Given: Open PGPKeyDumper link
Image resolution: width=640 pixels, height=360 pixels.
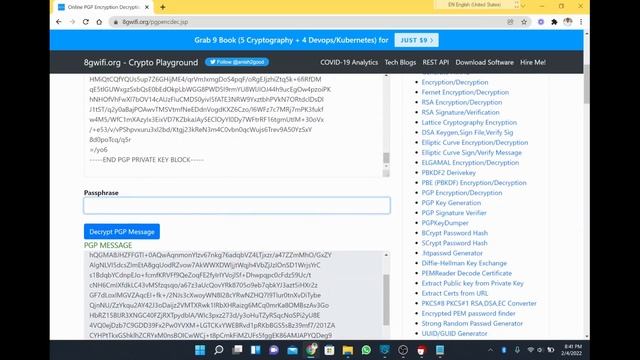Looking at the screenshot, I should [445, 223].
